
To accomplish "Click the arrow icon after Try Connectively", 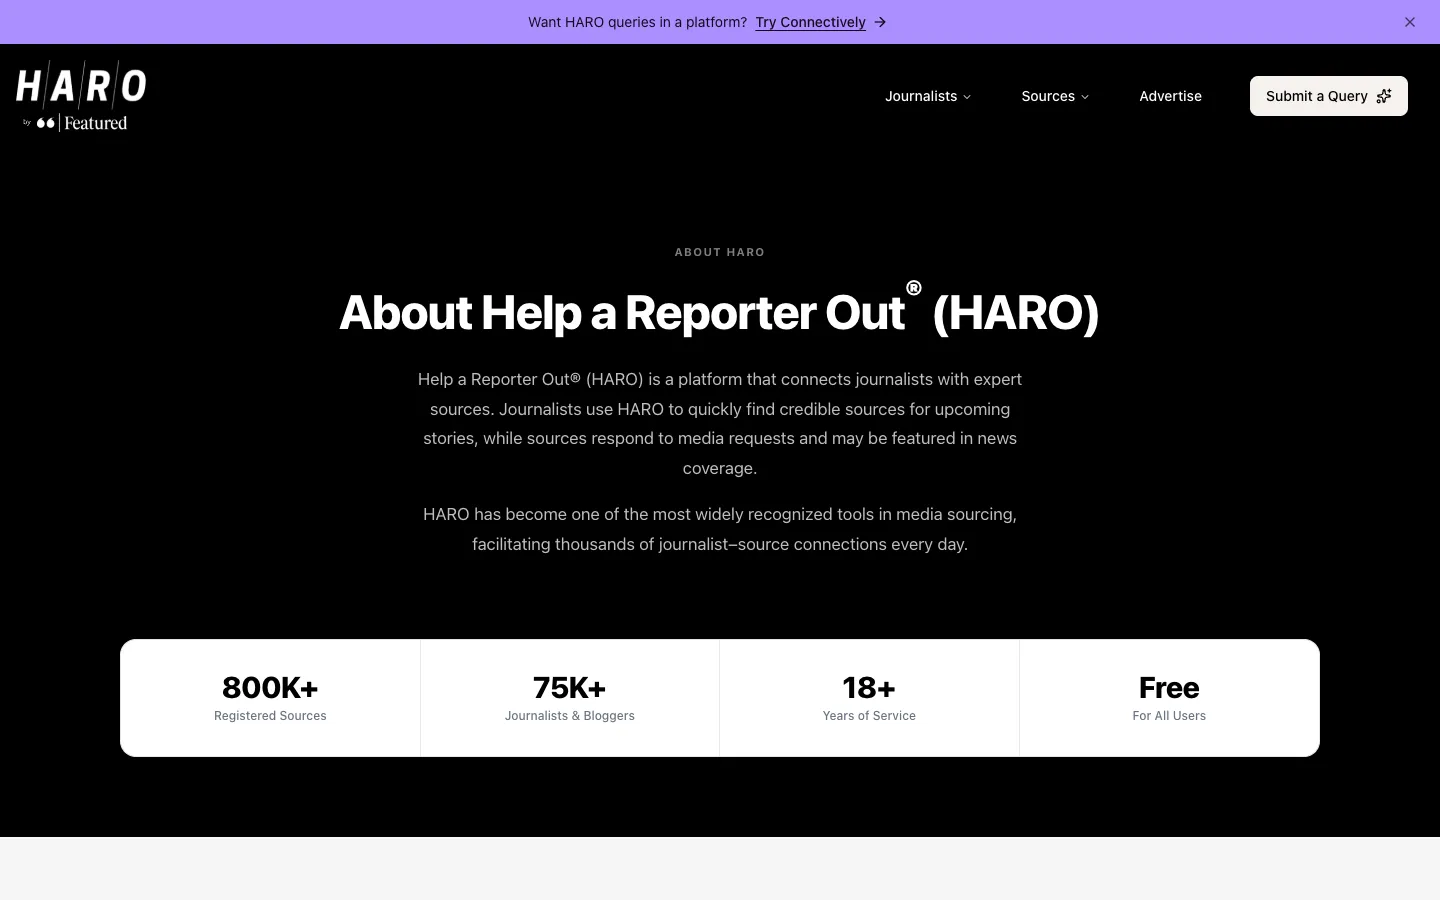I will [x=880, y=22].
